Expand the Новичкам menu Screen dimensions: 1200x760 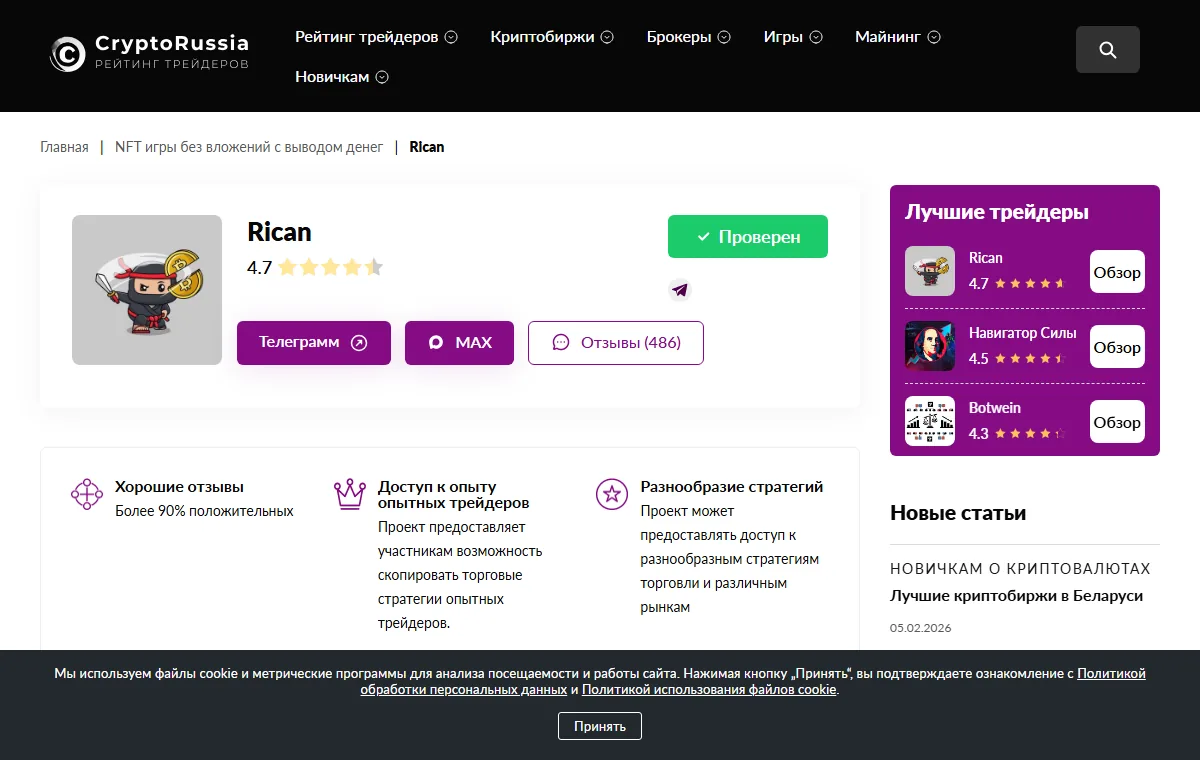342,77
